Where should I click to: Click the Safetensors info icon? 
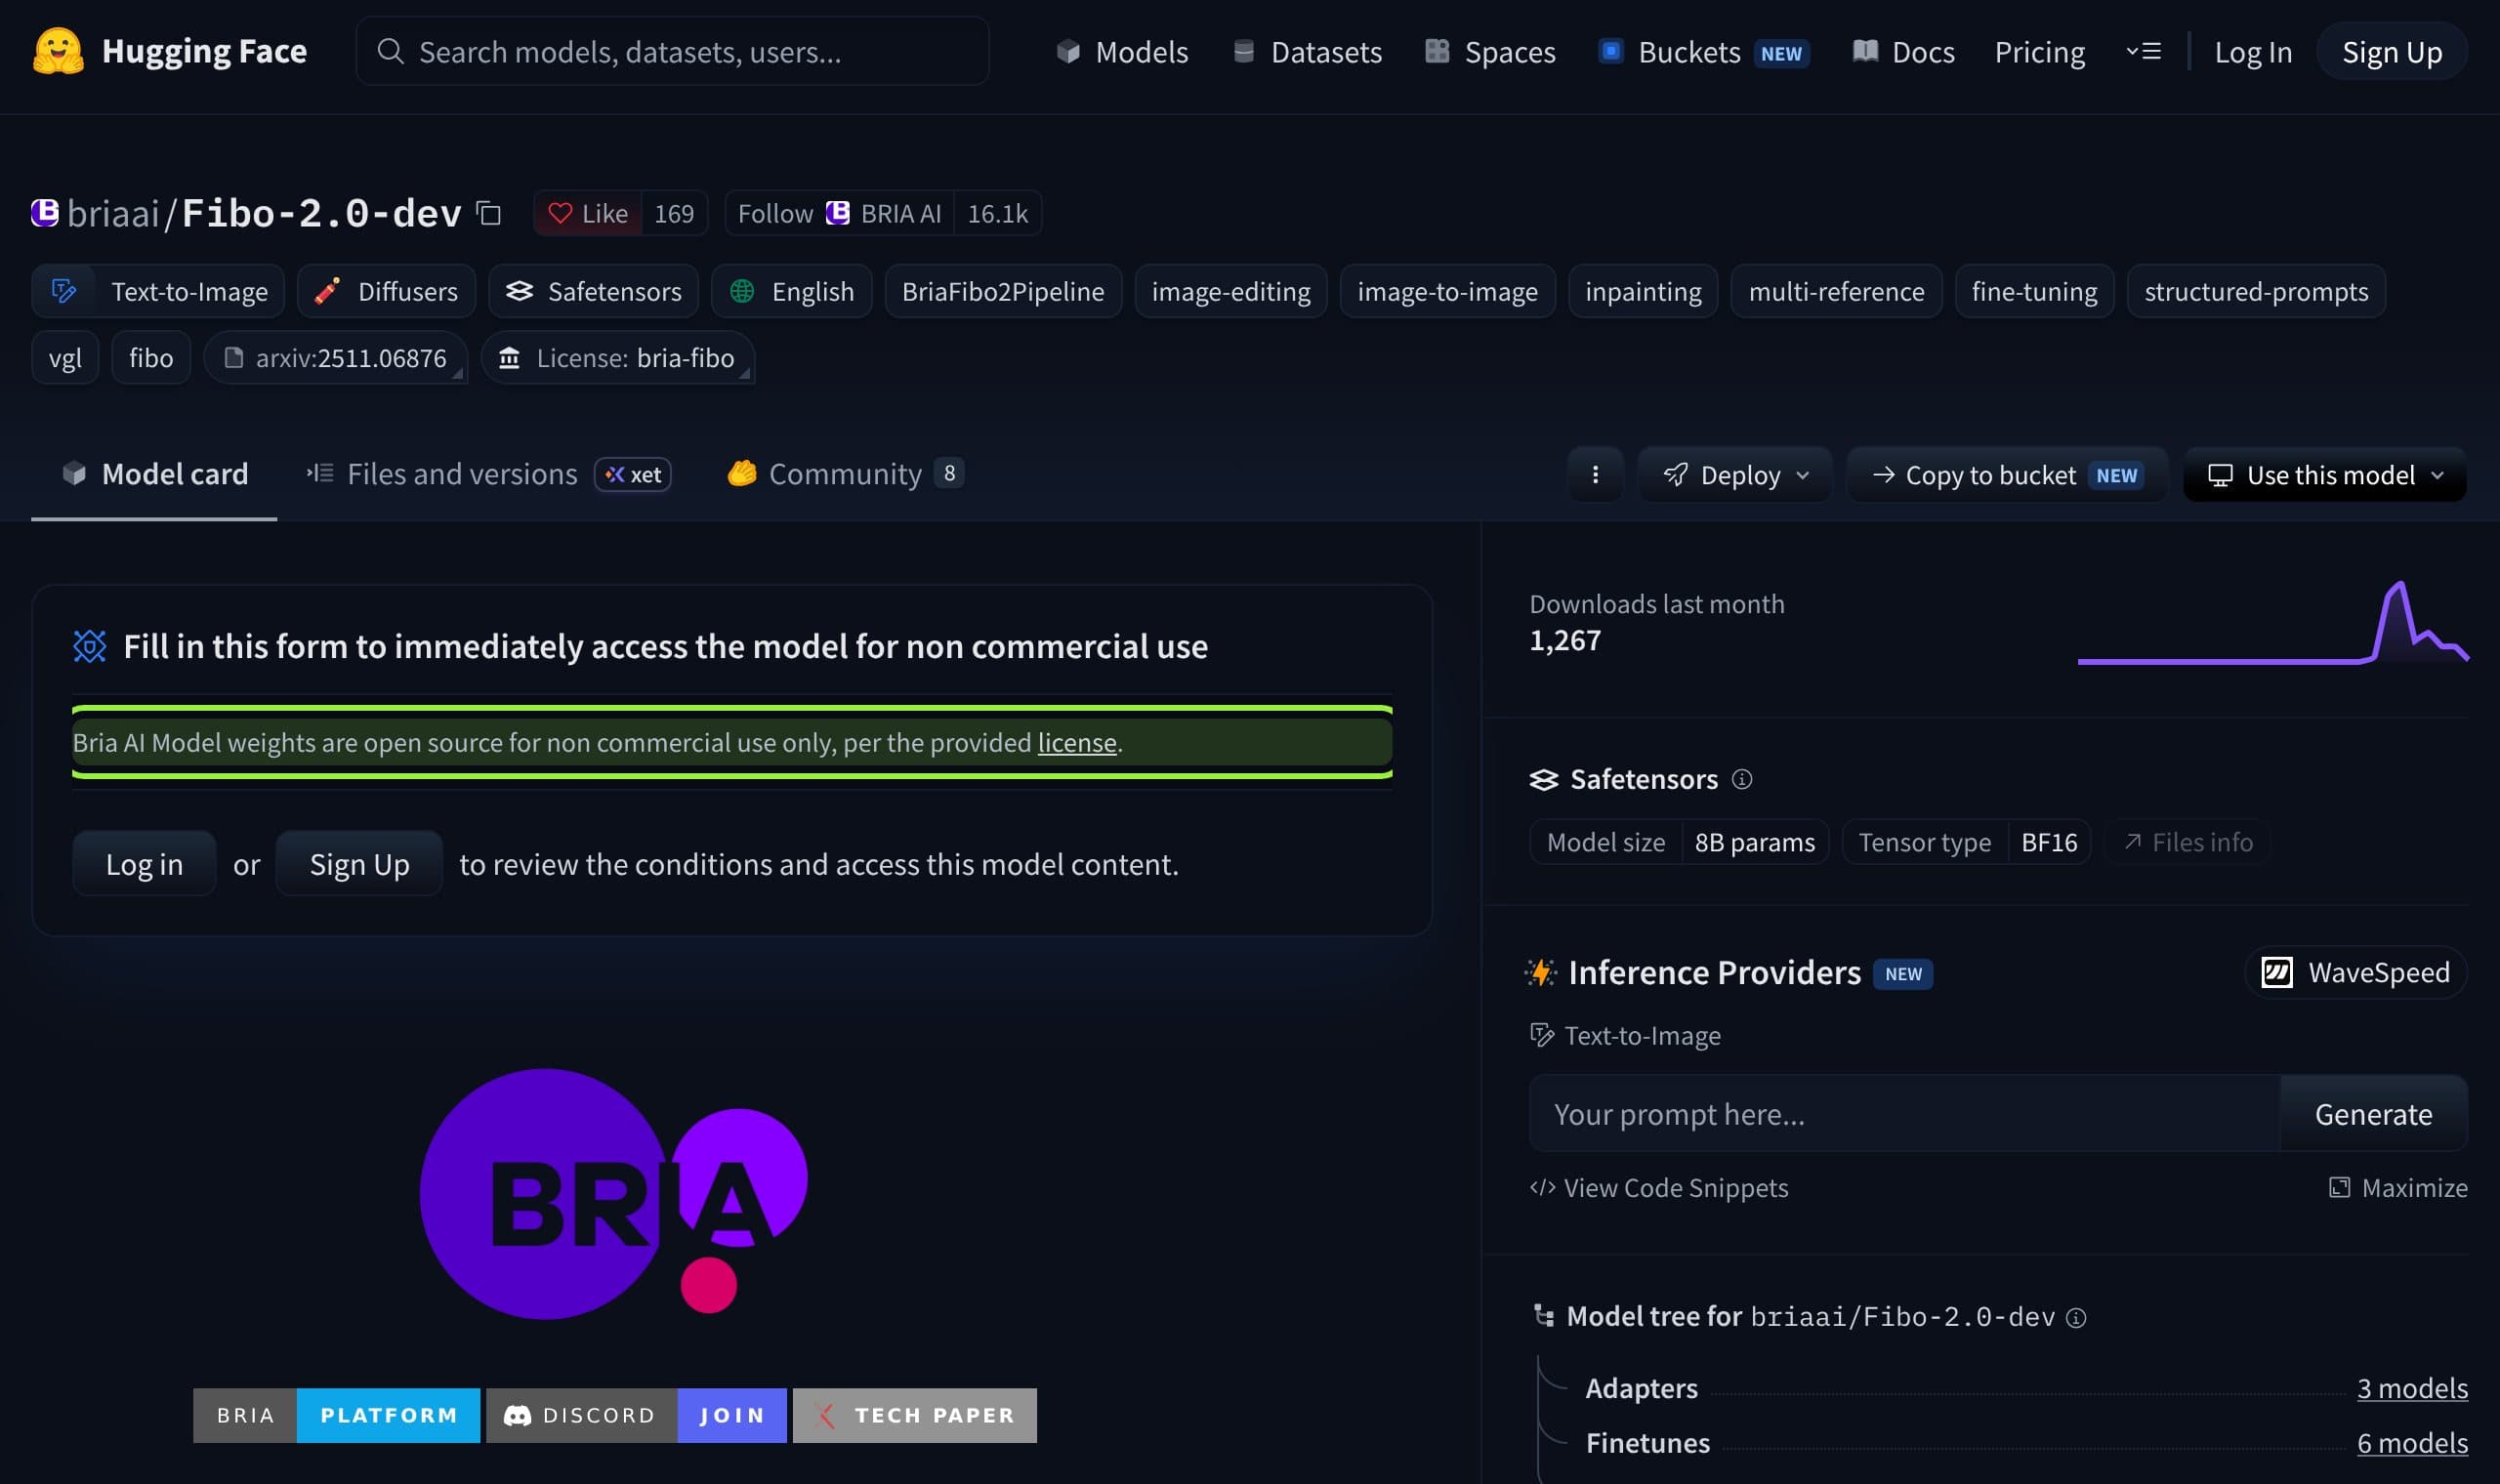pos(1742,779)
